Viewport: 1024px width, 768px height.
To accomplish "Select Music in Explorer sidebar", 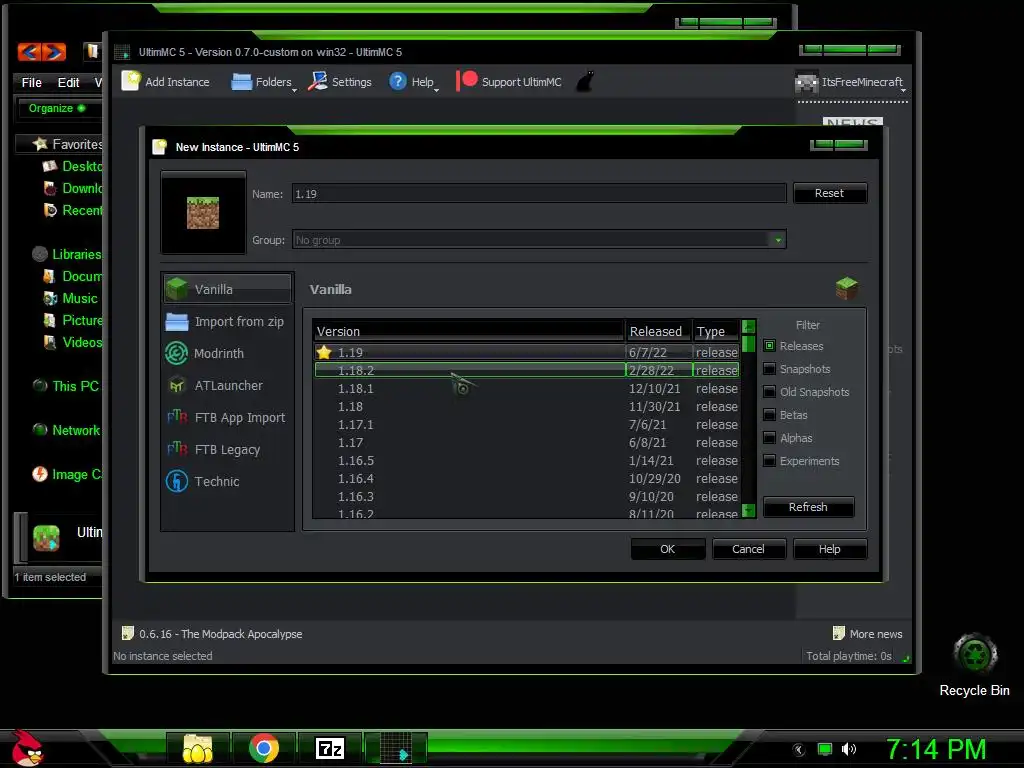I will (x=71, y=298).
